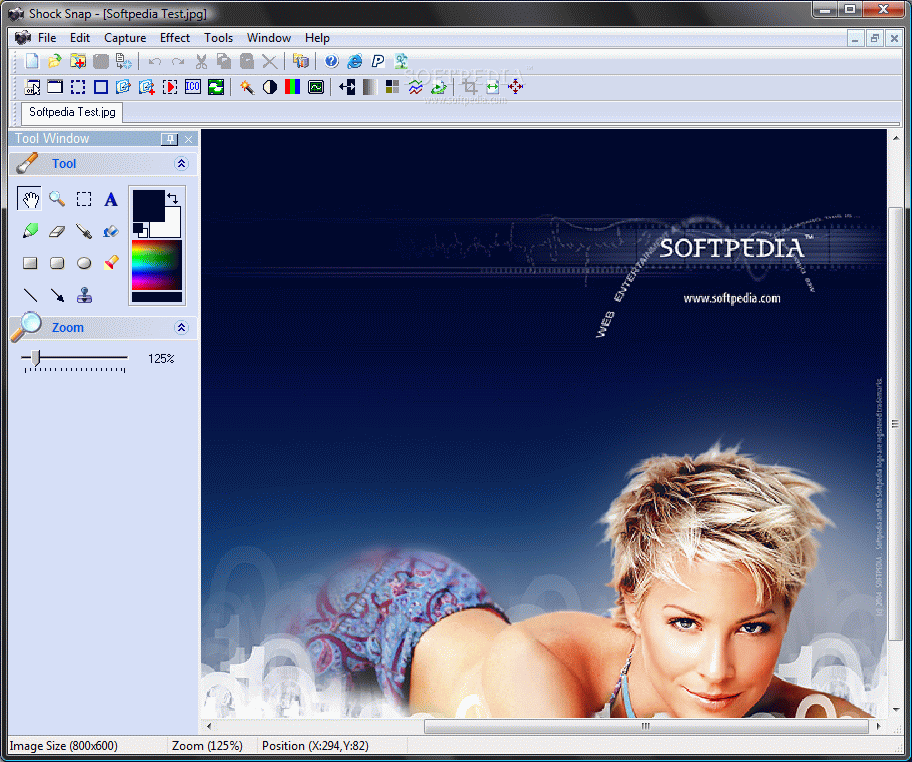Screen dimensions: 912x762
Task: Select the highlighter tool
Action: [111, 263]
